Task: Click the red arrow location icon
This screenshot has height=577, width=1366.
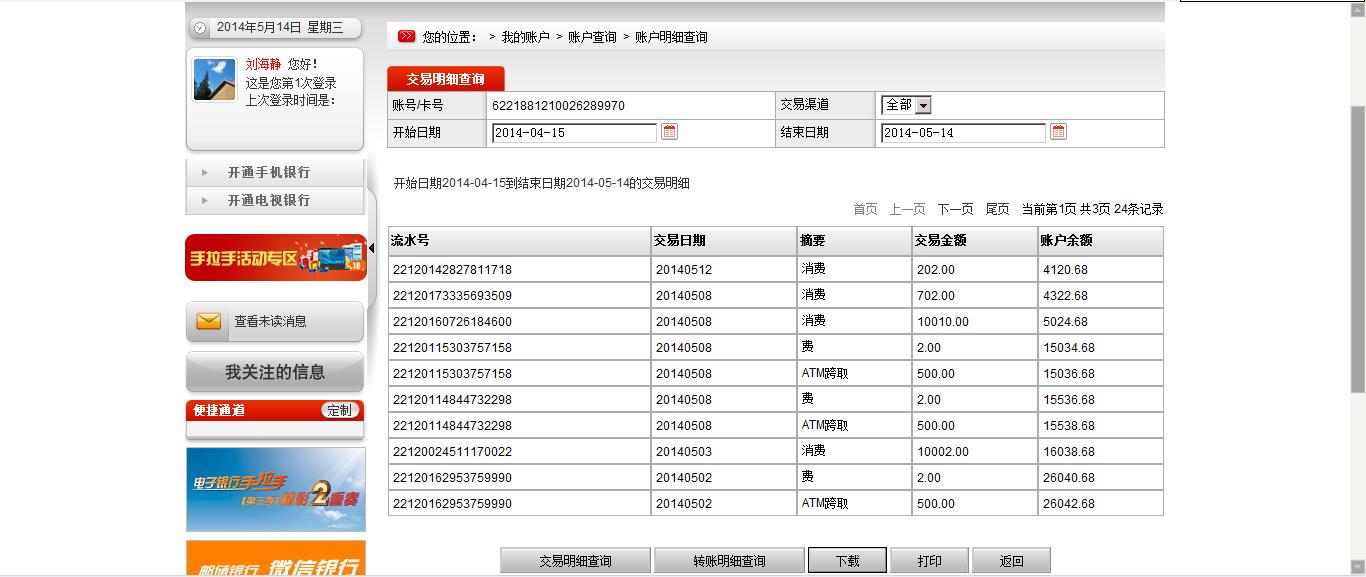Action: click(406, 37)
